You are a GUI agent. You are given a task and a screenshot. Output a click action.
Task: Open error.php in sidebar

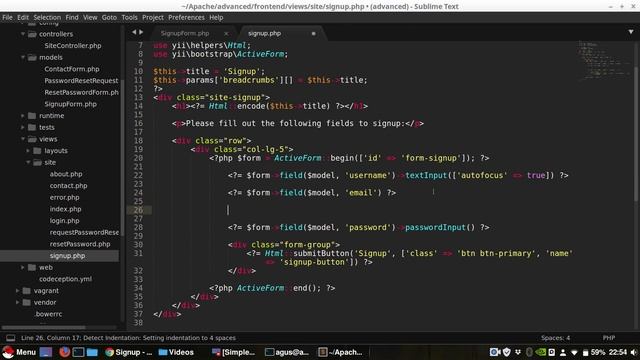point(64,198)
